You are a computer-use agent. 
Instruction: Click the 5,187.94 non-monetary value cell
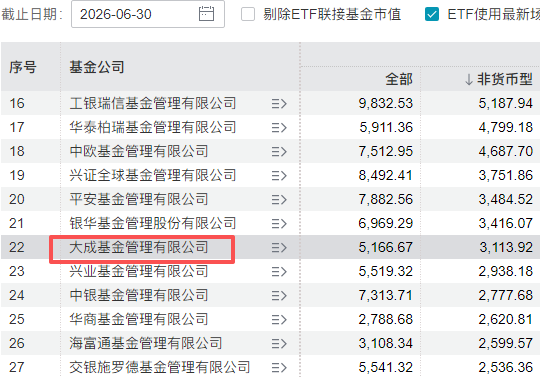click(x=506, y=103)
